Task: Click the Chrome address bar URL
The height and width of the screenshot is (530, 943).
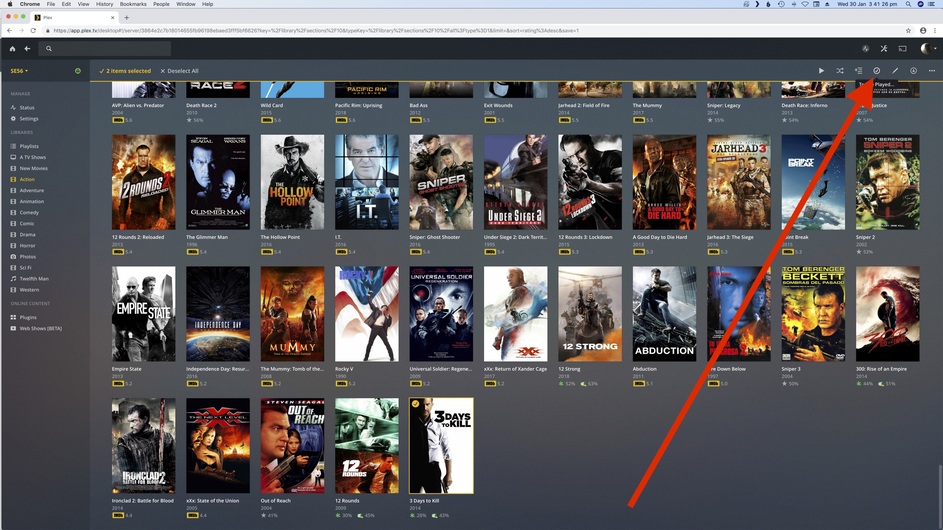Action: pyautogui.click(x=316, y=31)
